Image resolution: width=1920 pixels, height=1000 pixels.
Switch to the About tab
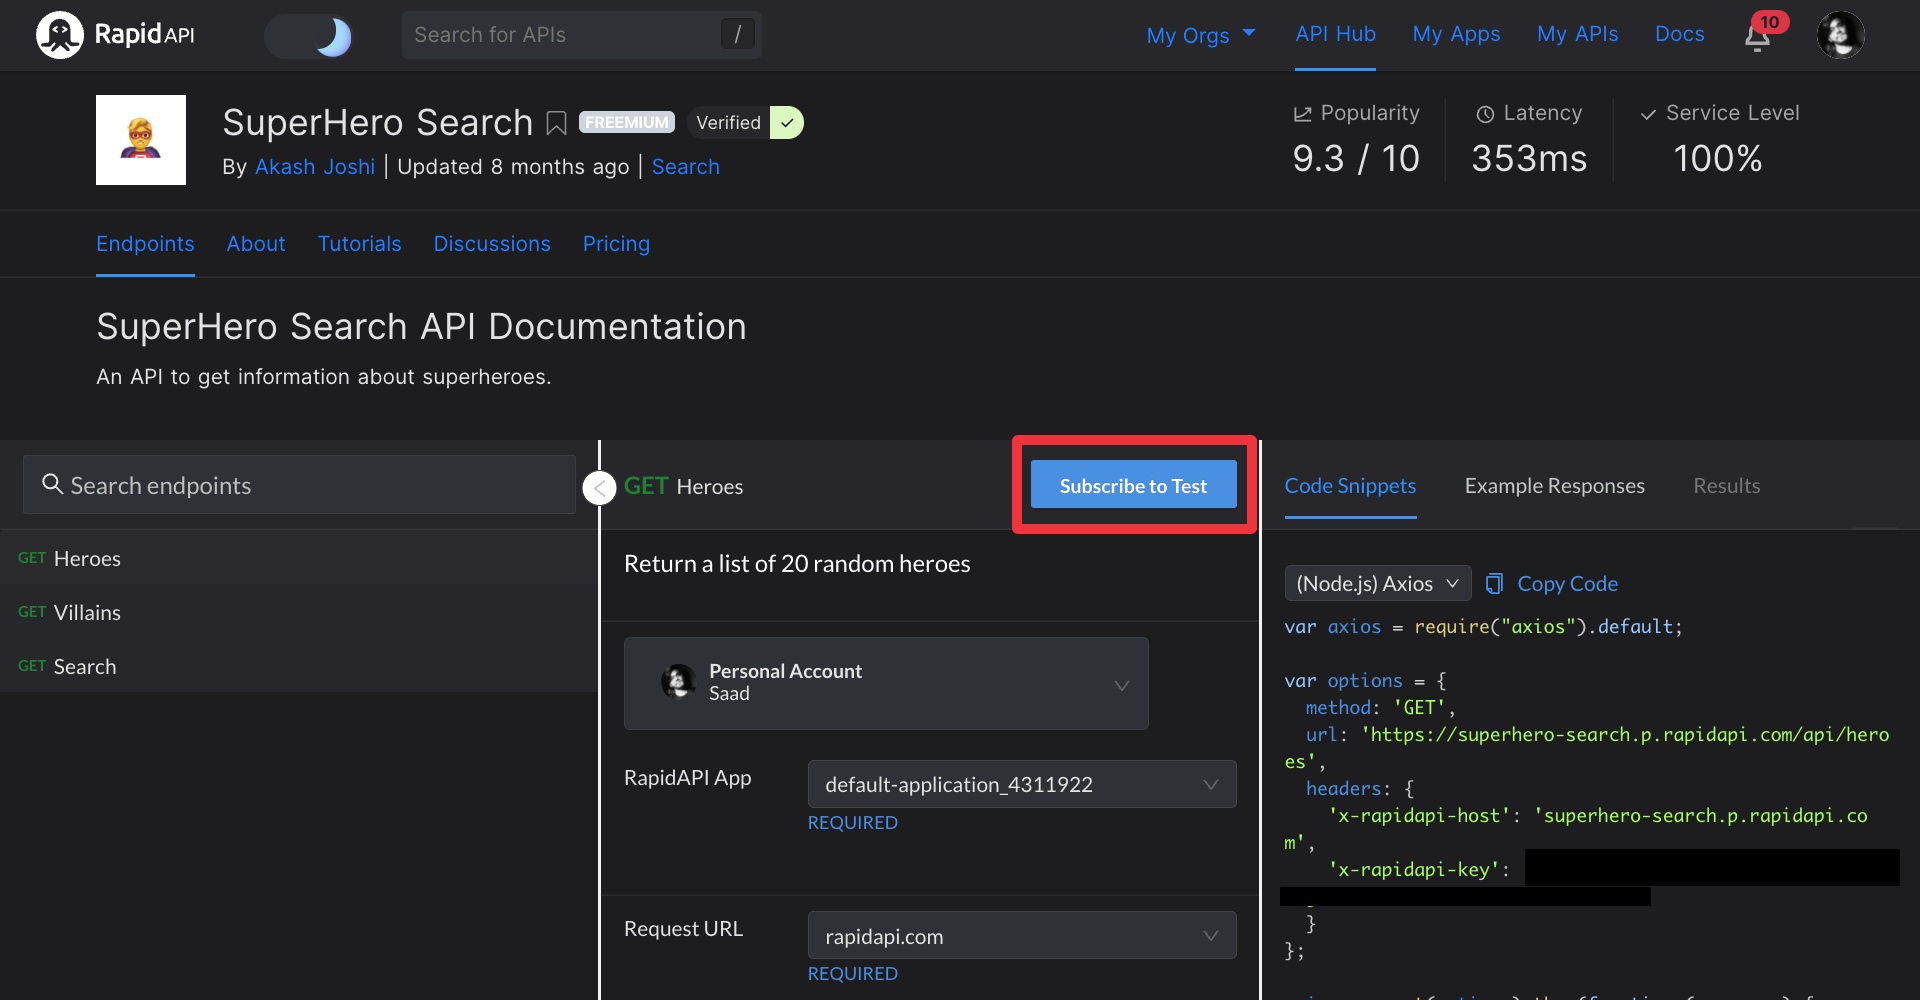256,244
